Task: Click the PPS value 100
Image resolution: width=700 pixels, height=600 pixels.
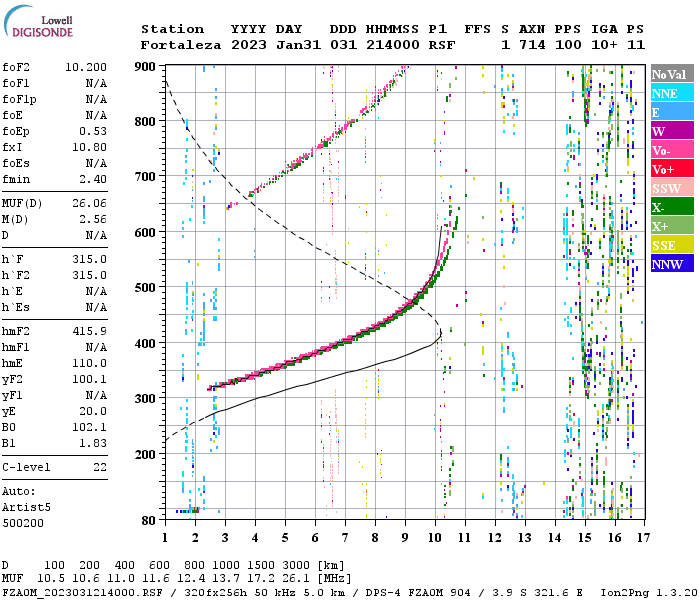Action: coord(568,45)
